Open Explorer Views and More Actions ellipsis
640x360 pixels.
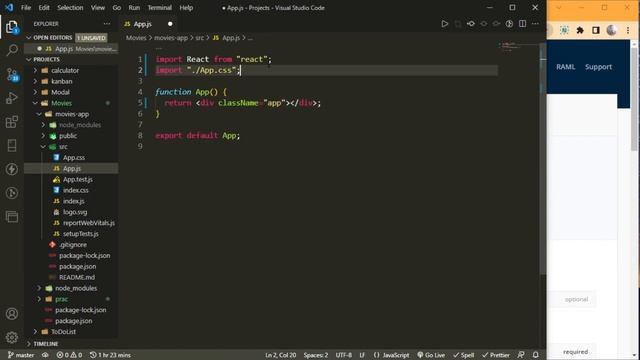(x=107, y=24)
